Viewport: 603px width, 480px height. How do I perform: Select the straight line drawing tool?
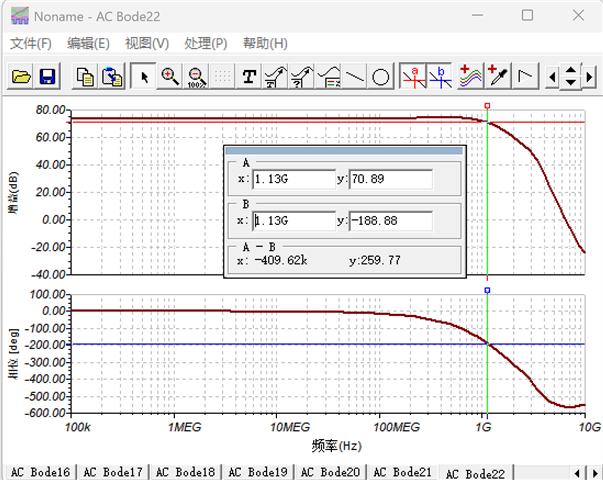[355, 76]
